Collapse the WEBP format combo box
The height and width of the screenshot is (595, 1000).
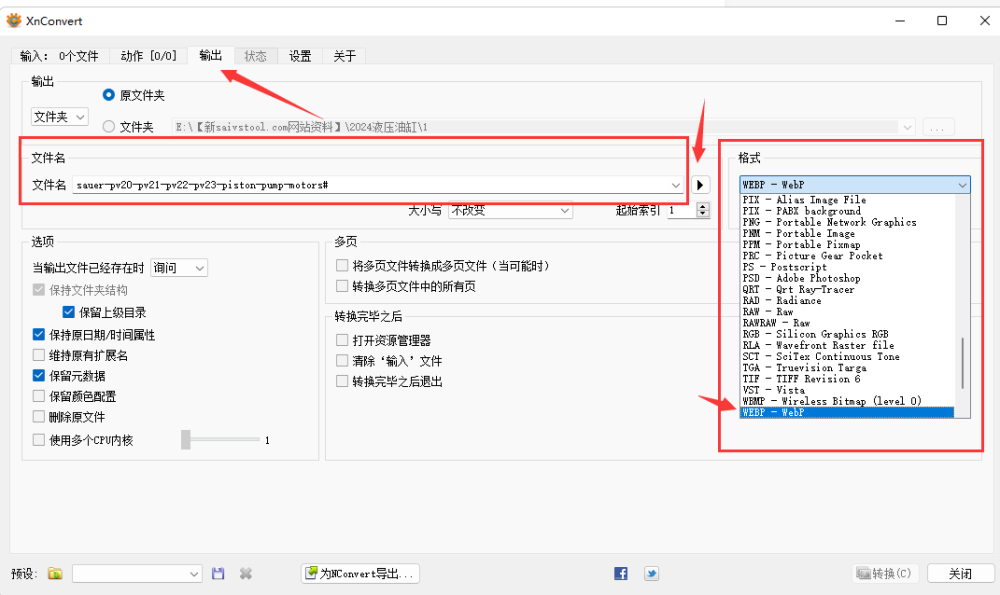(x=855, y=184)
